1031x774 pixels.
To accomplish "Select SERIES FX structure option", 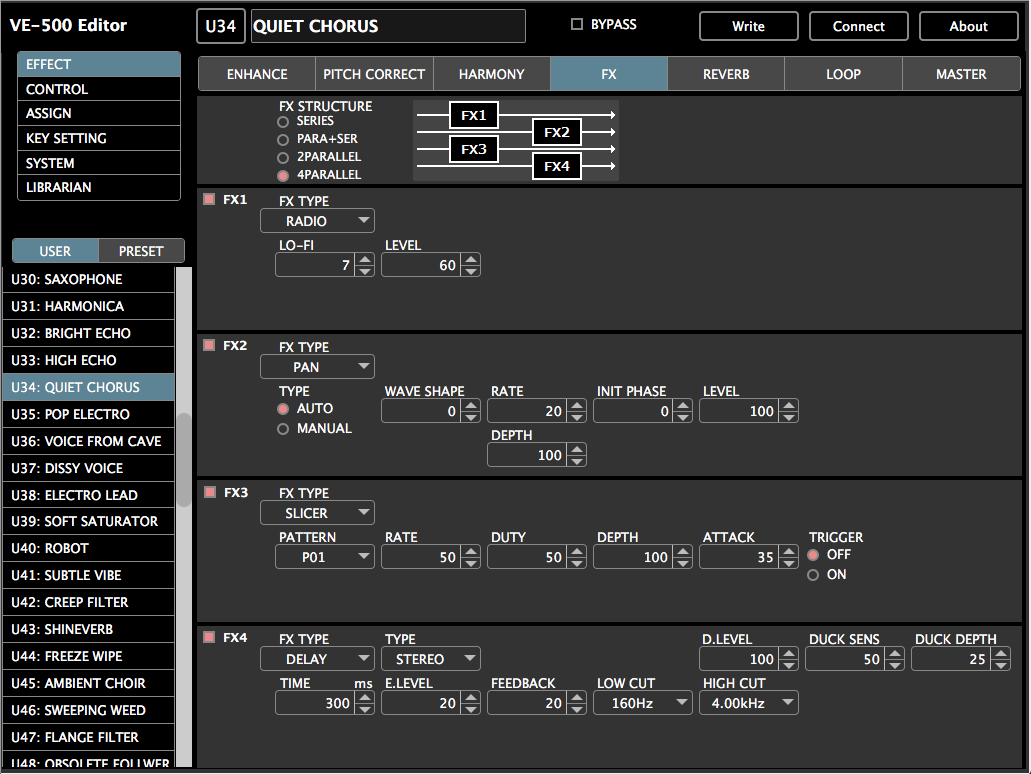I will tap(283, 122).
